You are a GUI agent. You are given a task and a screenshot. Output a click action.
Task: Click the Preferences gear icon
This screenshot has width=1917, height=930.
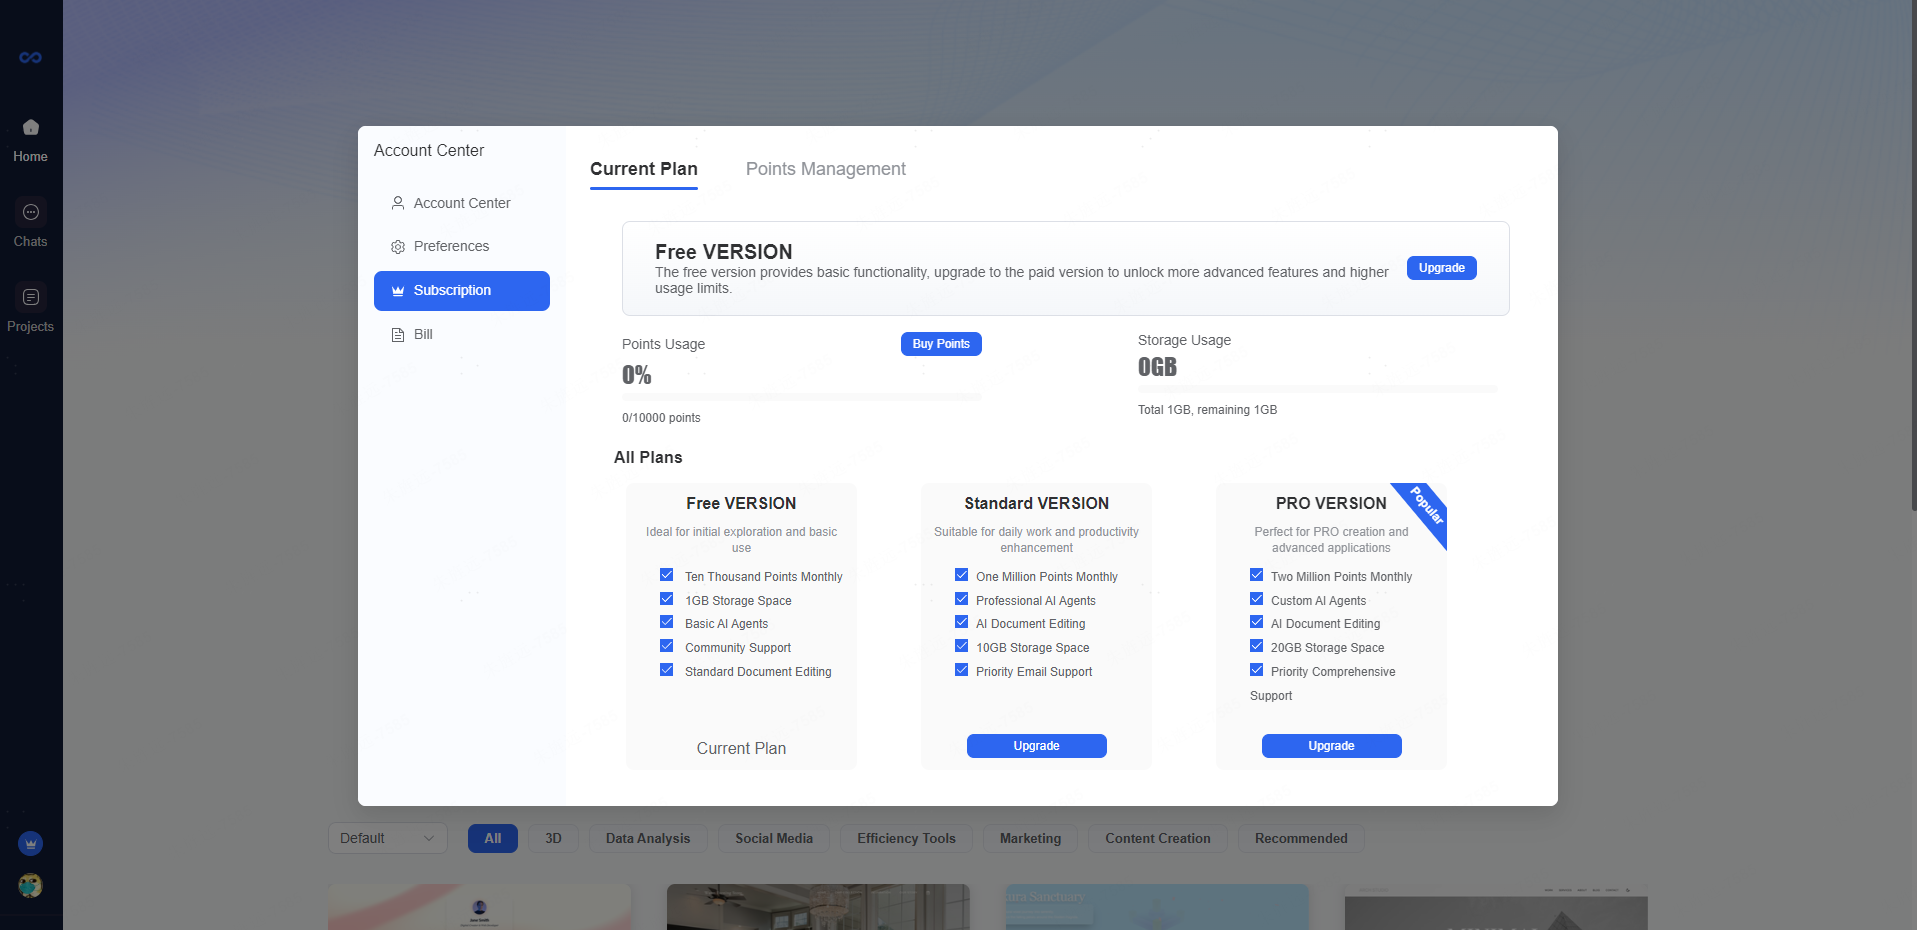(398, 247)
